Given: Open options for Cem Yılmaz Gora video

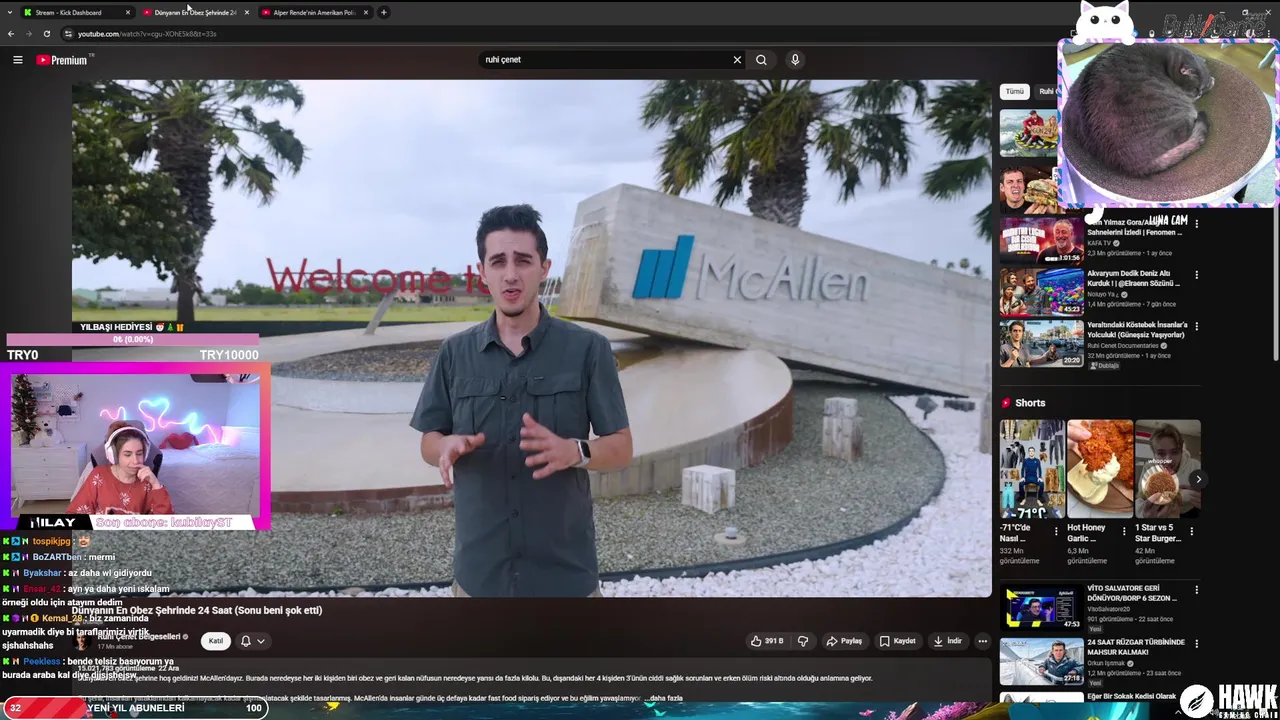Looking at the screenshot, I should [1196, 224].
